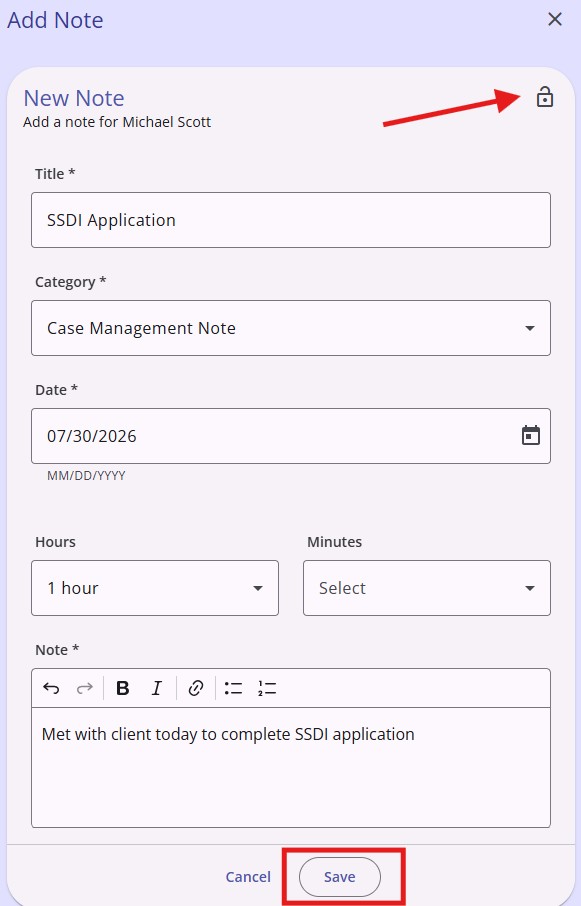Screen dimensions: 581x906
Task: Insert a bulleted list in the note
Action: point(233,688)
